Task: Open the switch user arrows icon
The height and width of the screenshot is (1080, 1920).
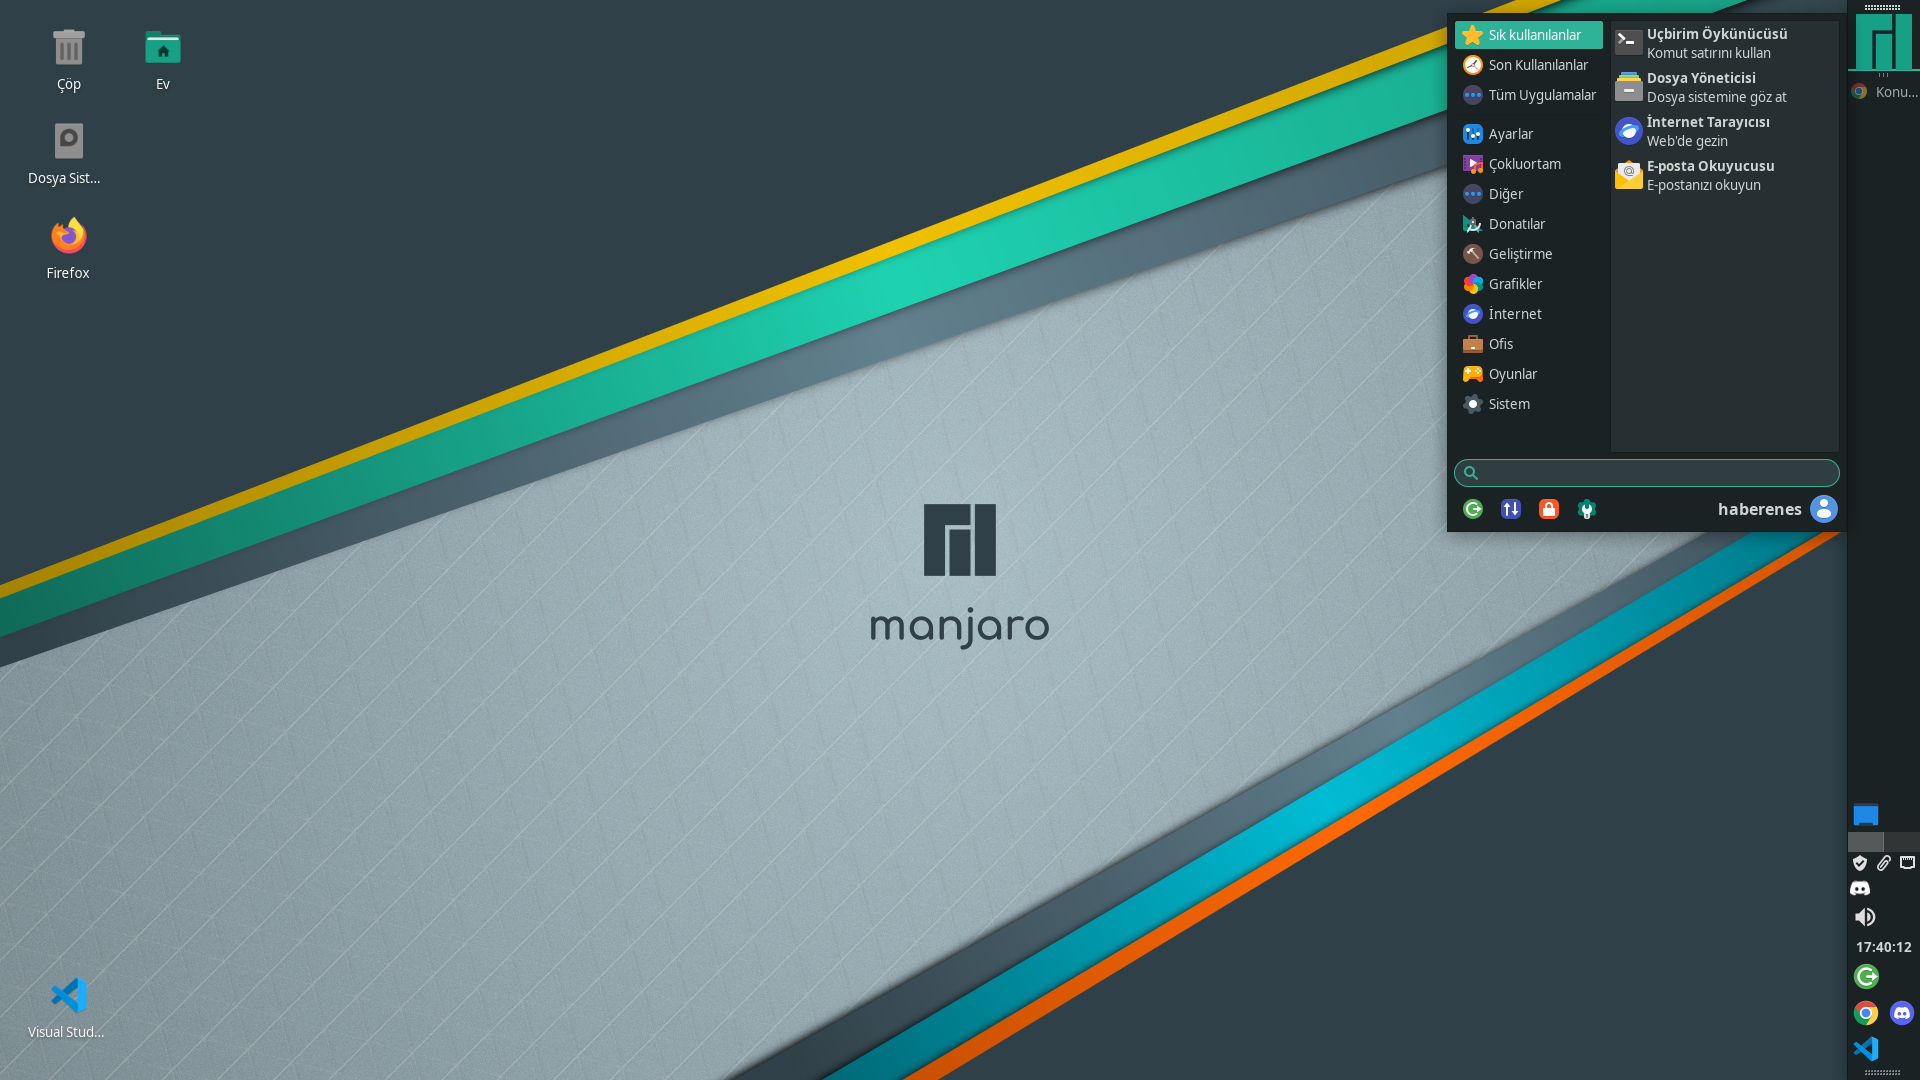Action: click(x=1511, y=509)
